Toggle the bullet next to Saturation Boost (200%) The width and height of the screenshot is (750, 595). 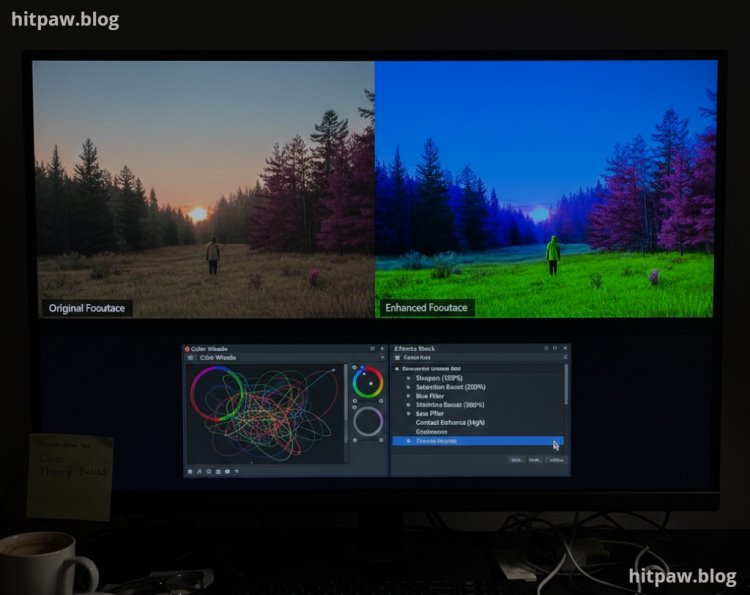408,387
